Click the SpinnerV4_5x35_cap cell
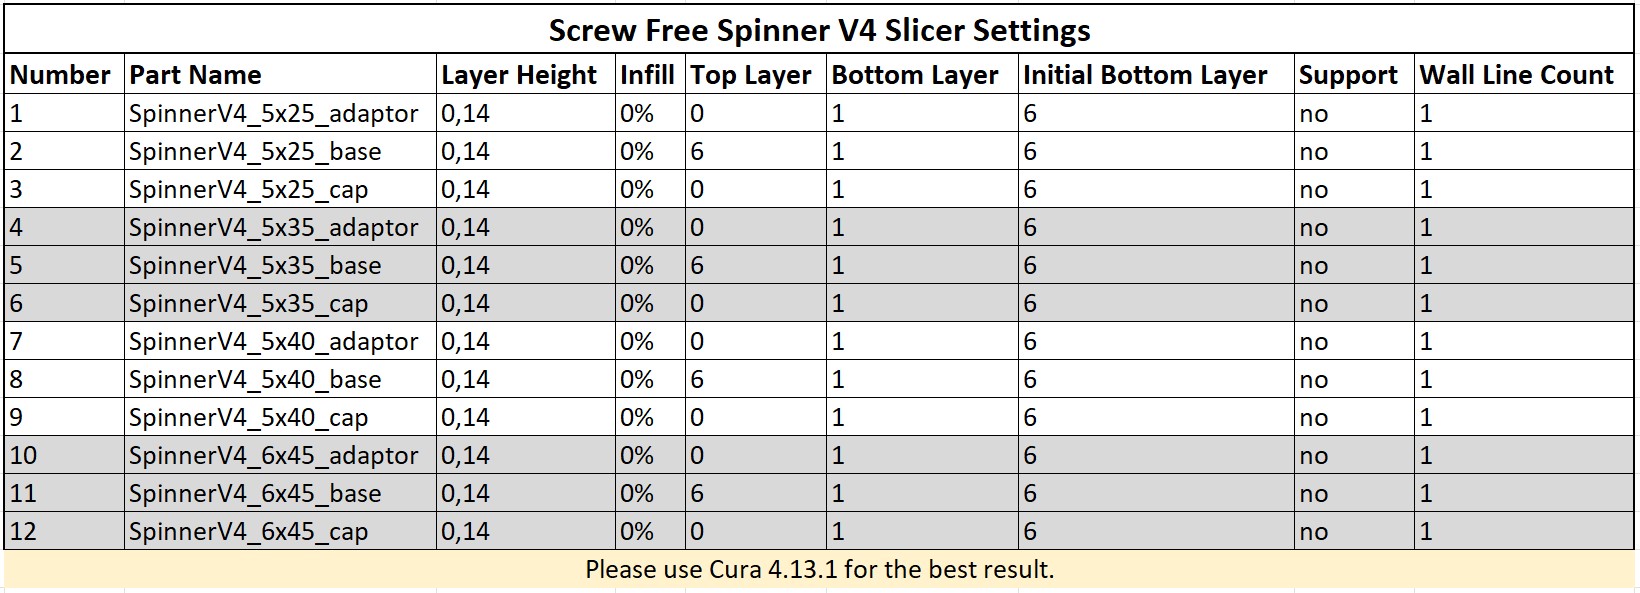This screenshot has width=1640, height=593. (248, 304)
